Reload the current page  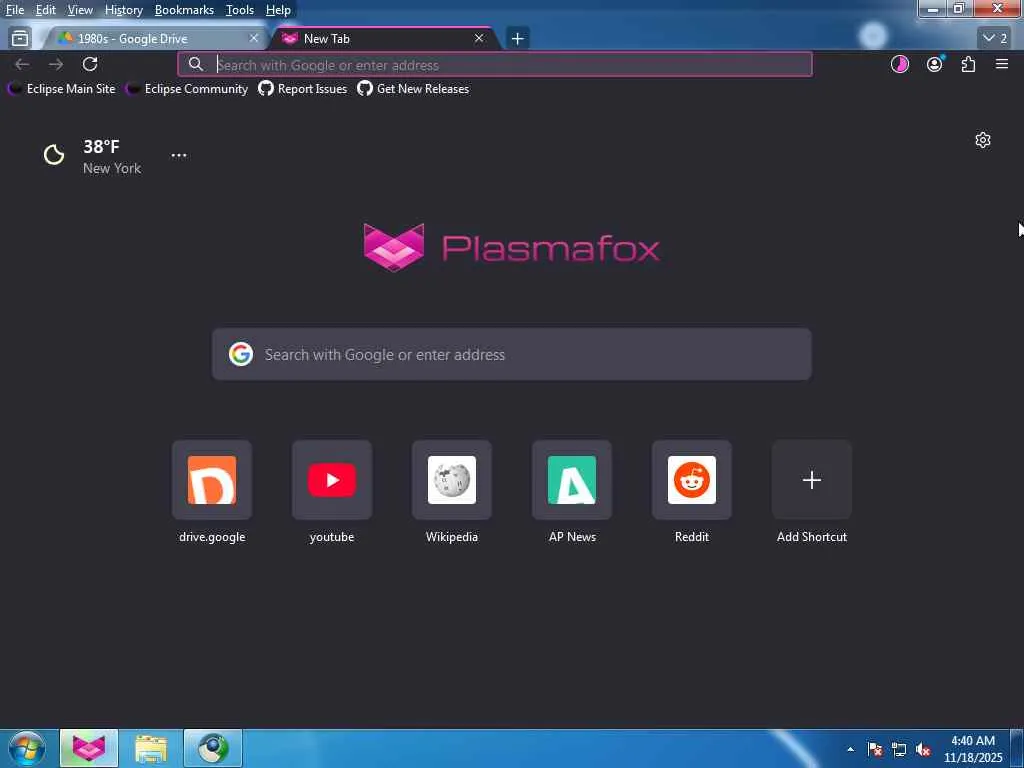(90, 64)
